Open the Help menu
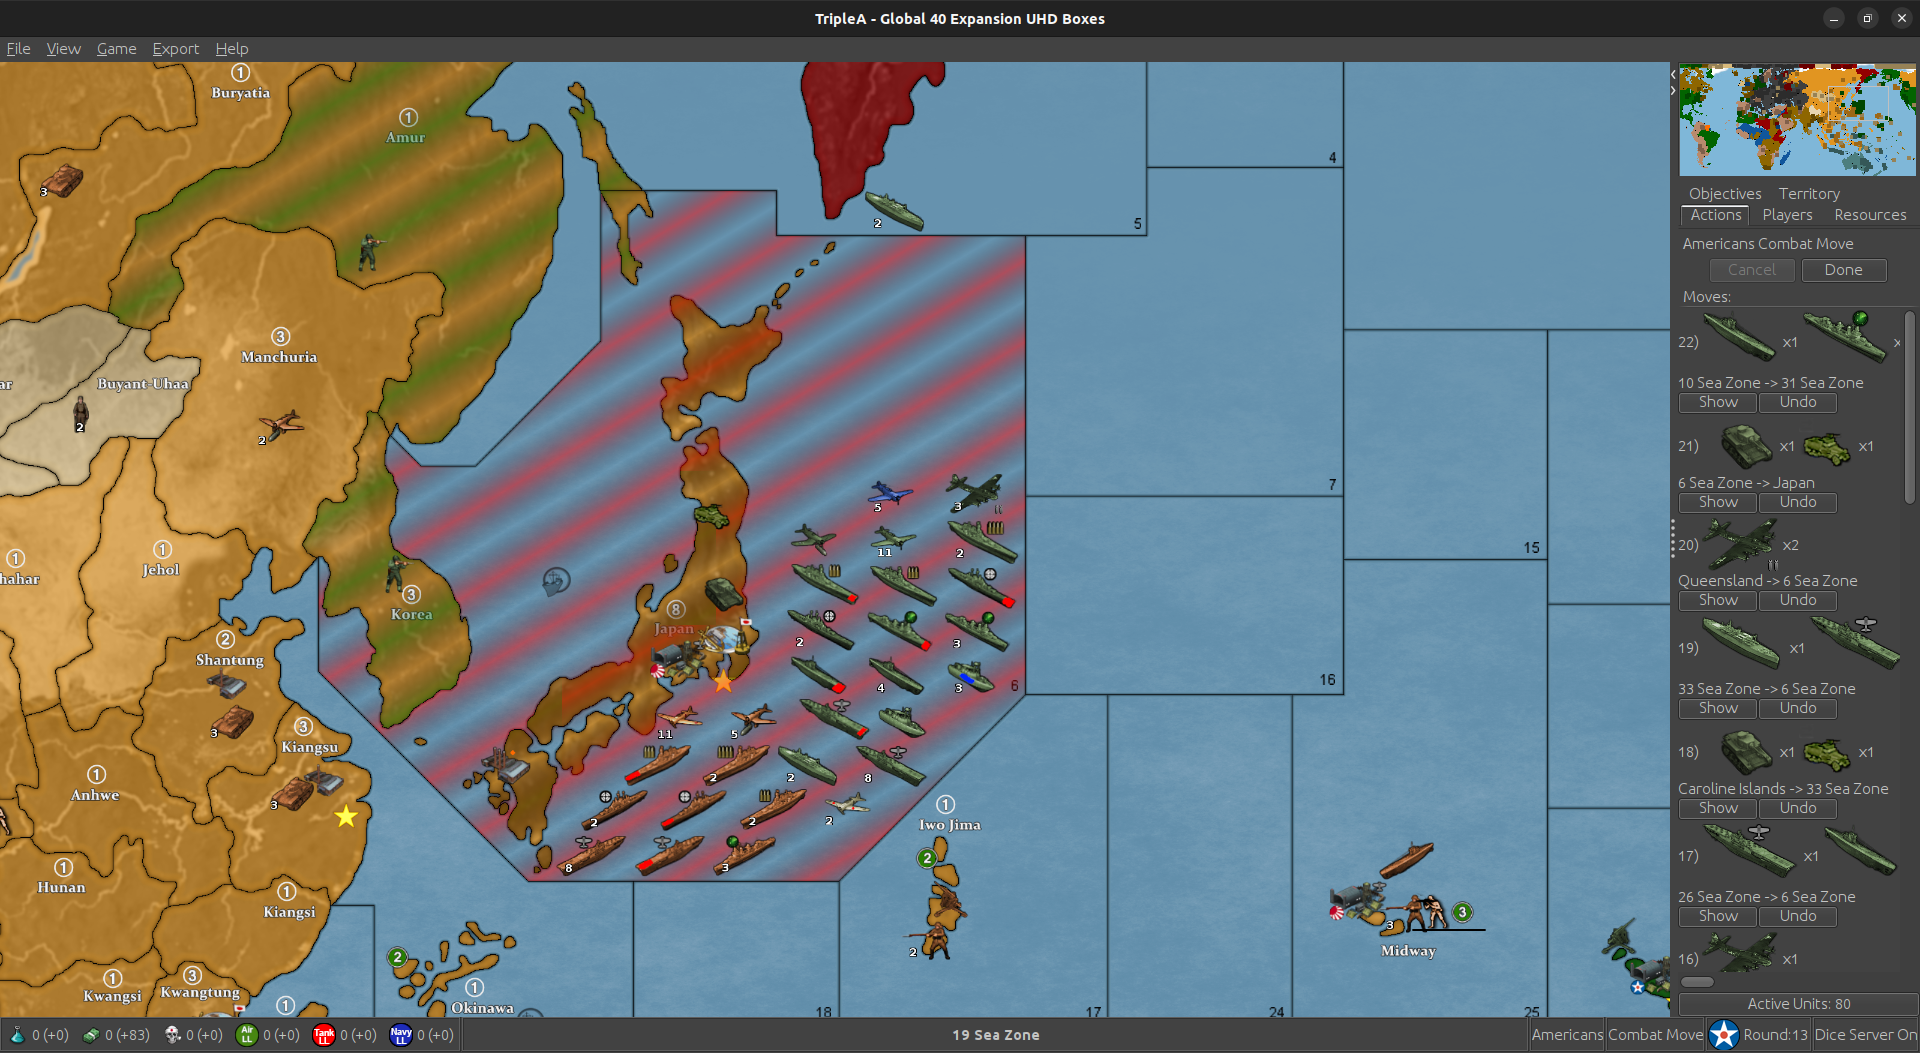Viewport: 1920px width, 1053px height. coord(232,49)
